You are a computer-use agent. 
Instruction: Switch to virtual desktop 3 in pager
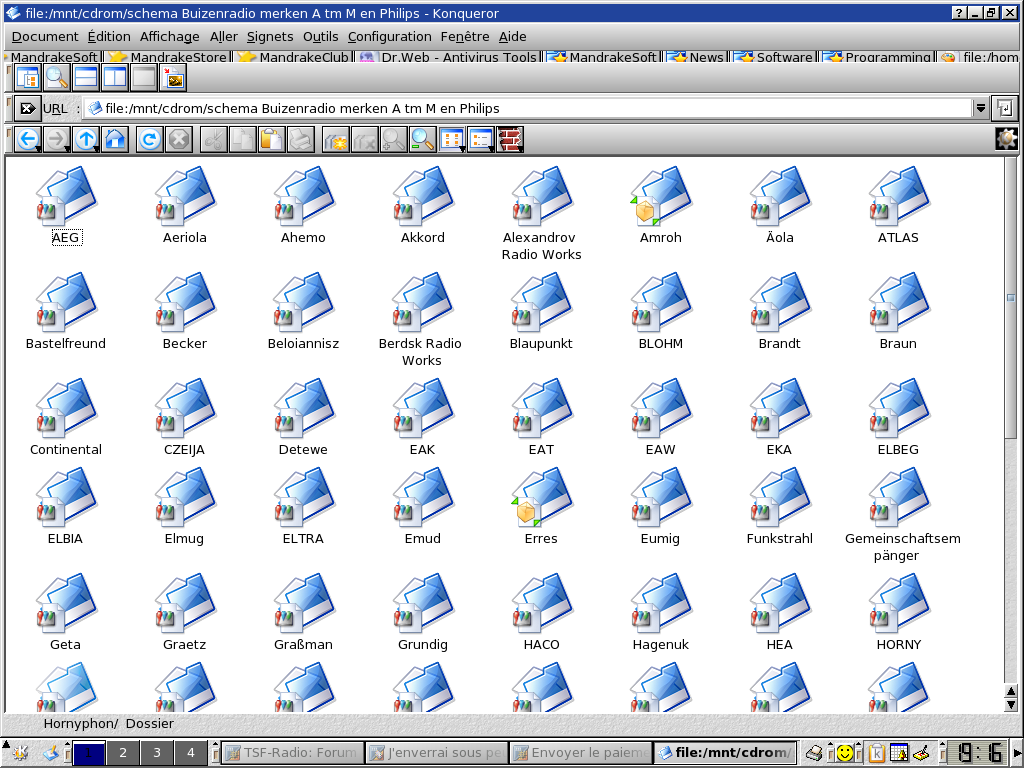(x=157, y=752)
